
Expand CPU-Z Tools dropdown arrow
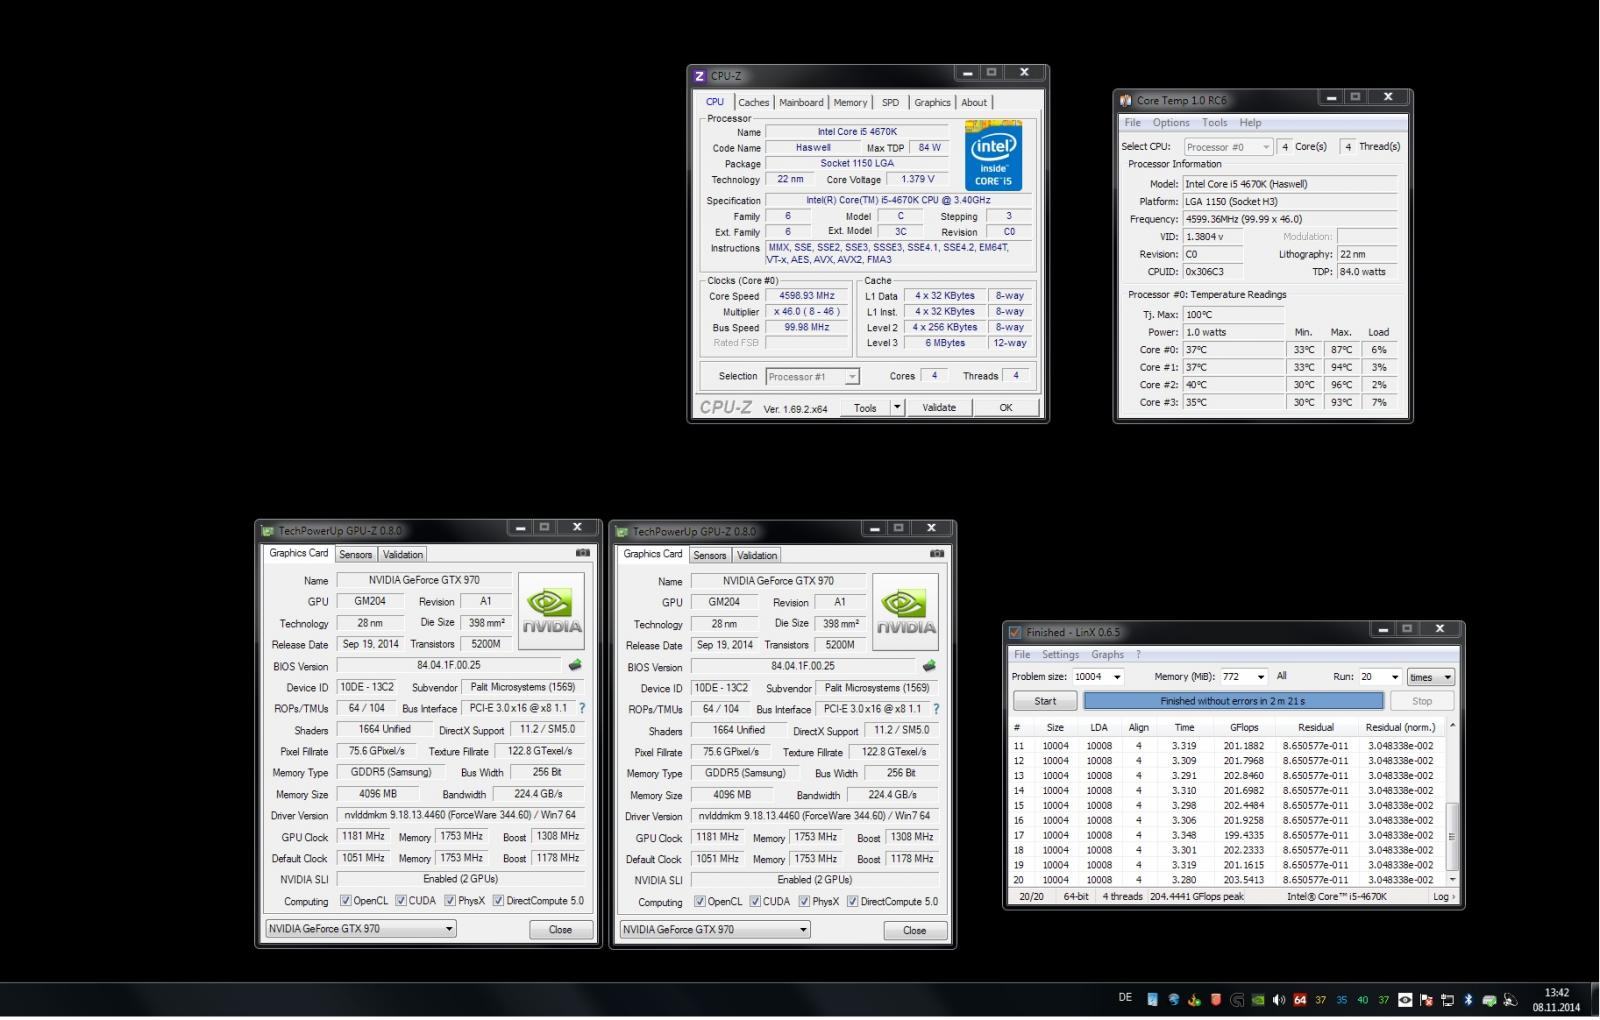897,407
